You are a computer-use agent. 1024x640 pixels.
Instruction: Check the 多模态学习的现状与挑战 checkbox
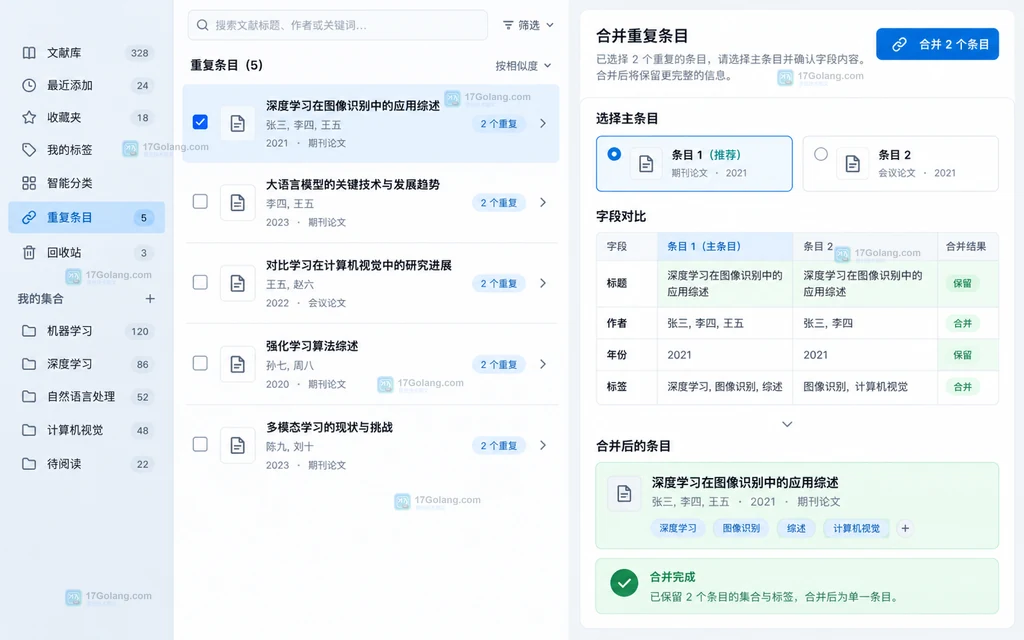click(200, 444)
